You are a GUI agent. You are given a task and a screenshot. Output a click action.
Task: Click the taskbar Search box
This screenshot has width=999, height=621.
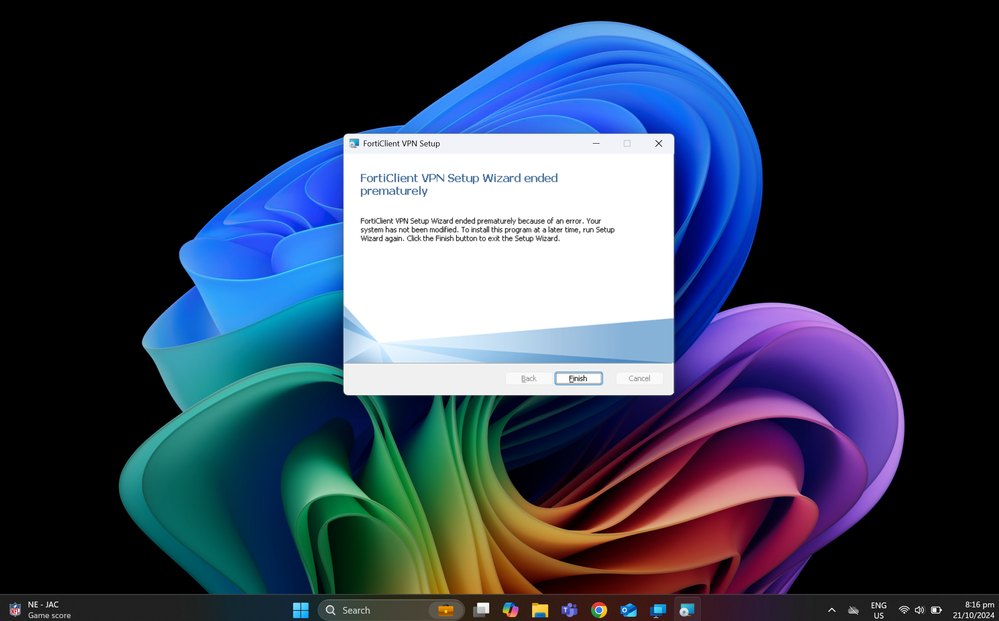click(x=391, y=610)
